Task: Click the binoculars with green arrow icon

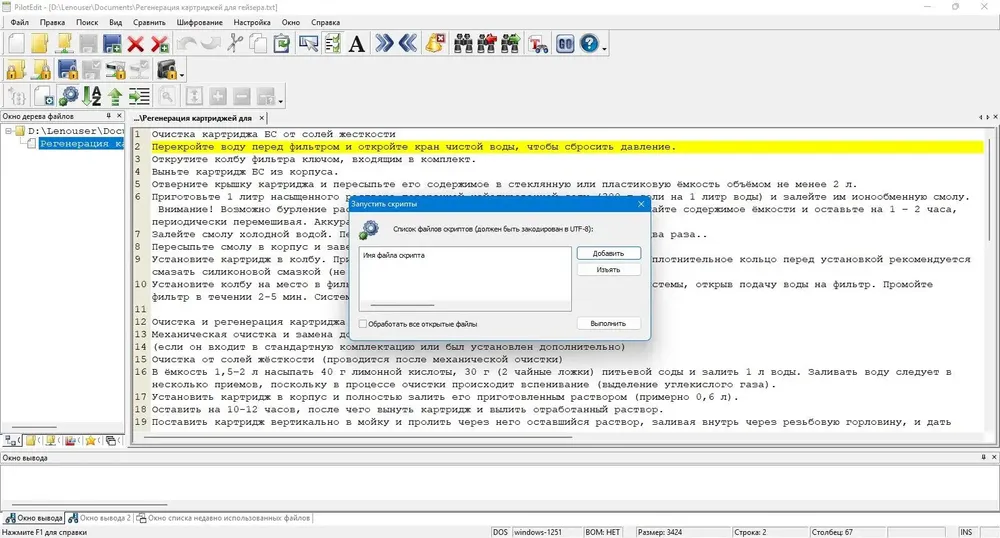Action: click(x=510, y=43)
